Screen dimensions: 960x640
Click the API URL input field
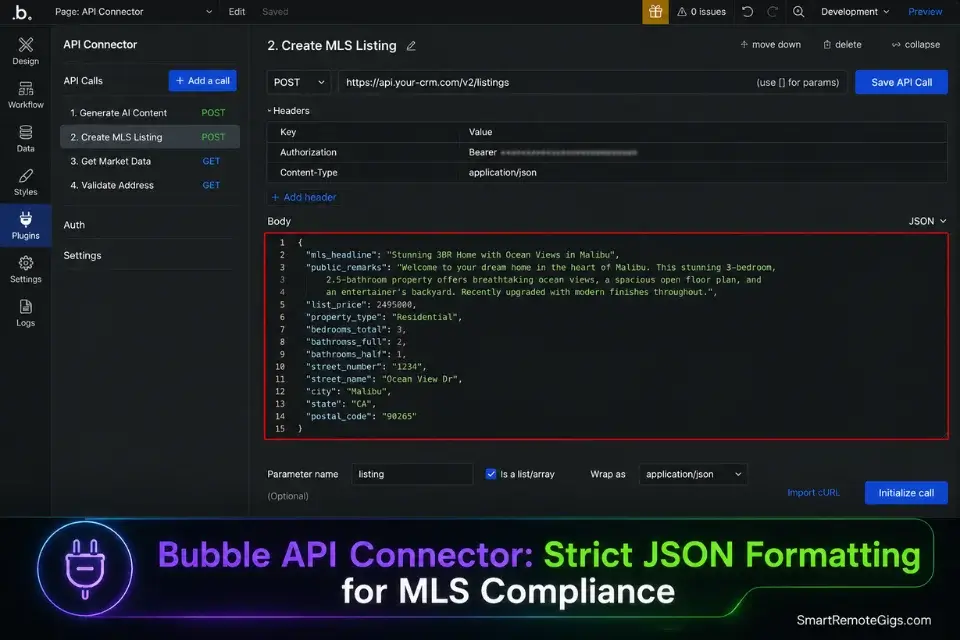click(x=593, y=82)
